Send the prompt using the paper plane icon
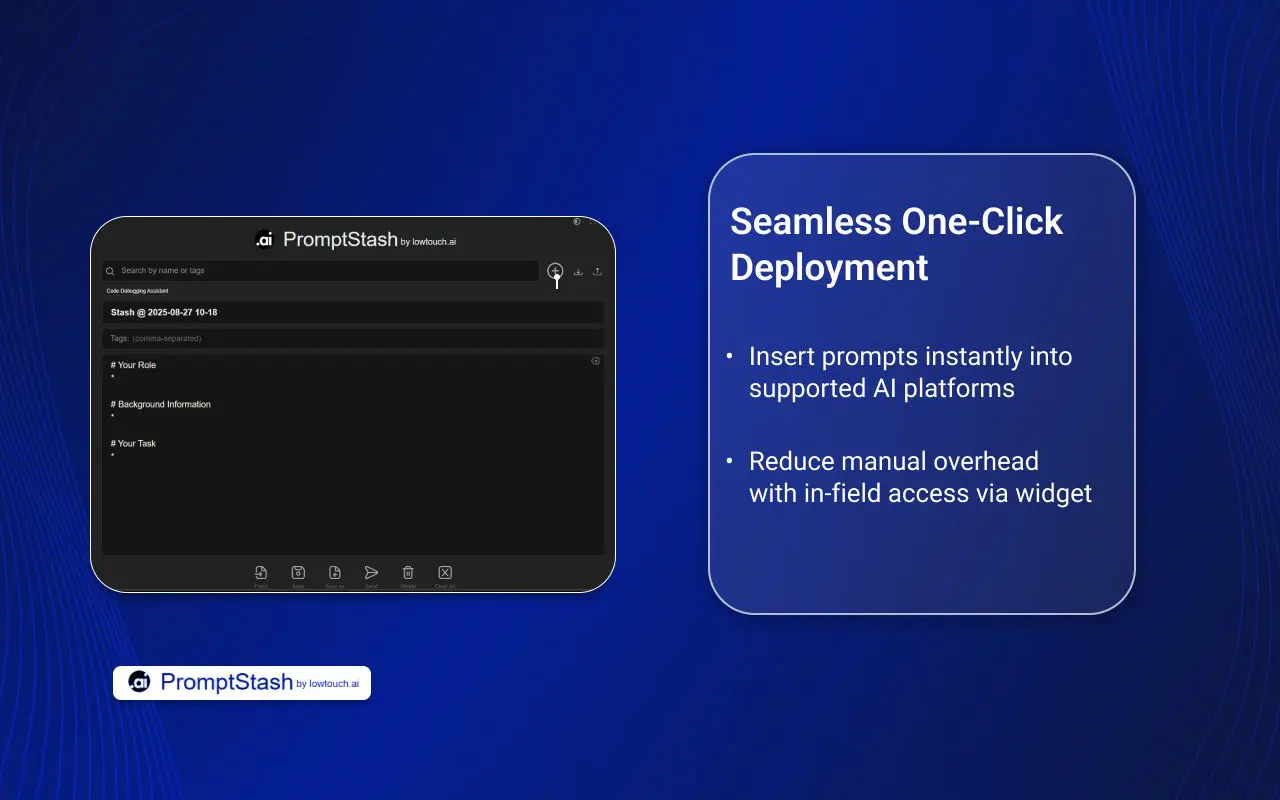 tap(371, 573)
